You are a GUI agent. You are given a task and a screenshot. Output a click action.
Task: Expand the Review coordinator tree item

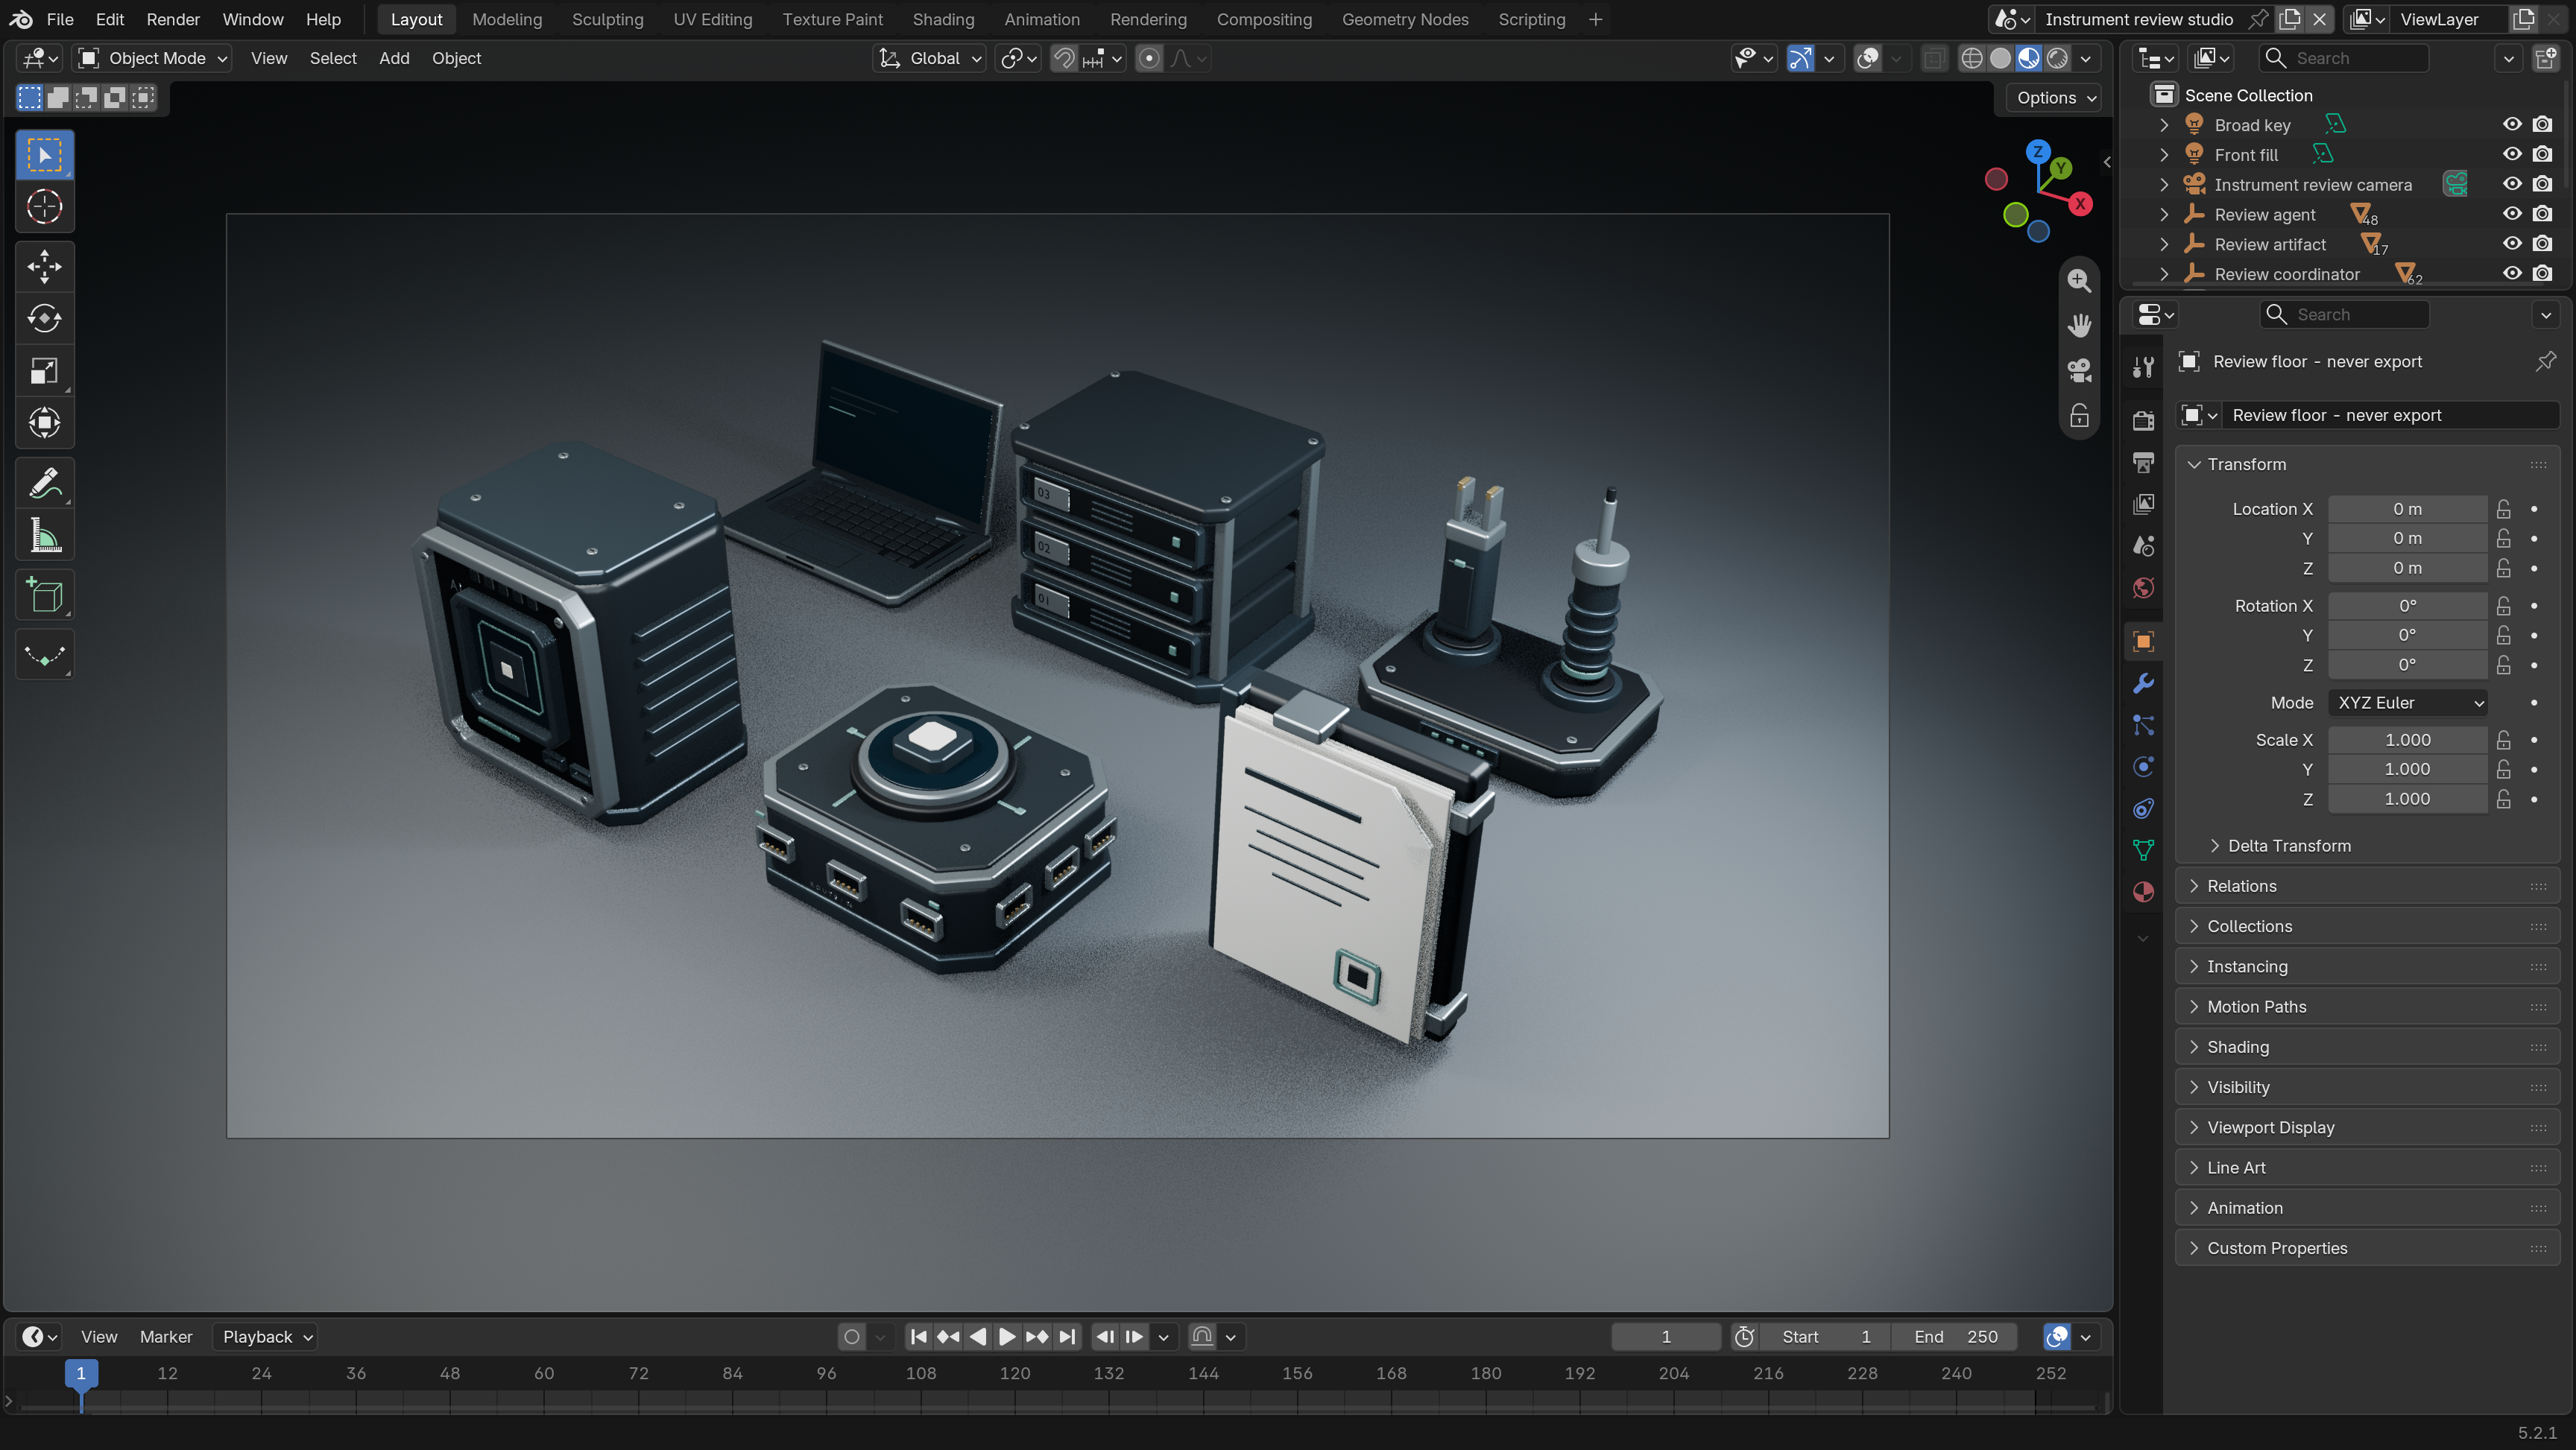2164,274
